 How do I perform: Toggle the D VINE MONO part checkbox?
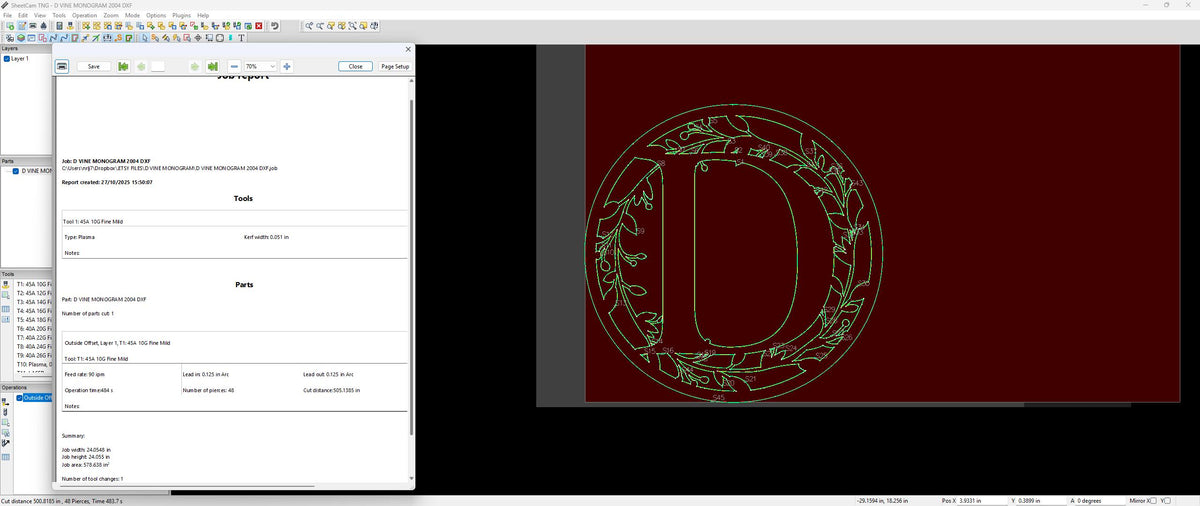coord(16,171)
